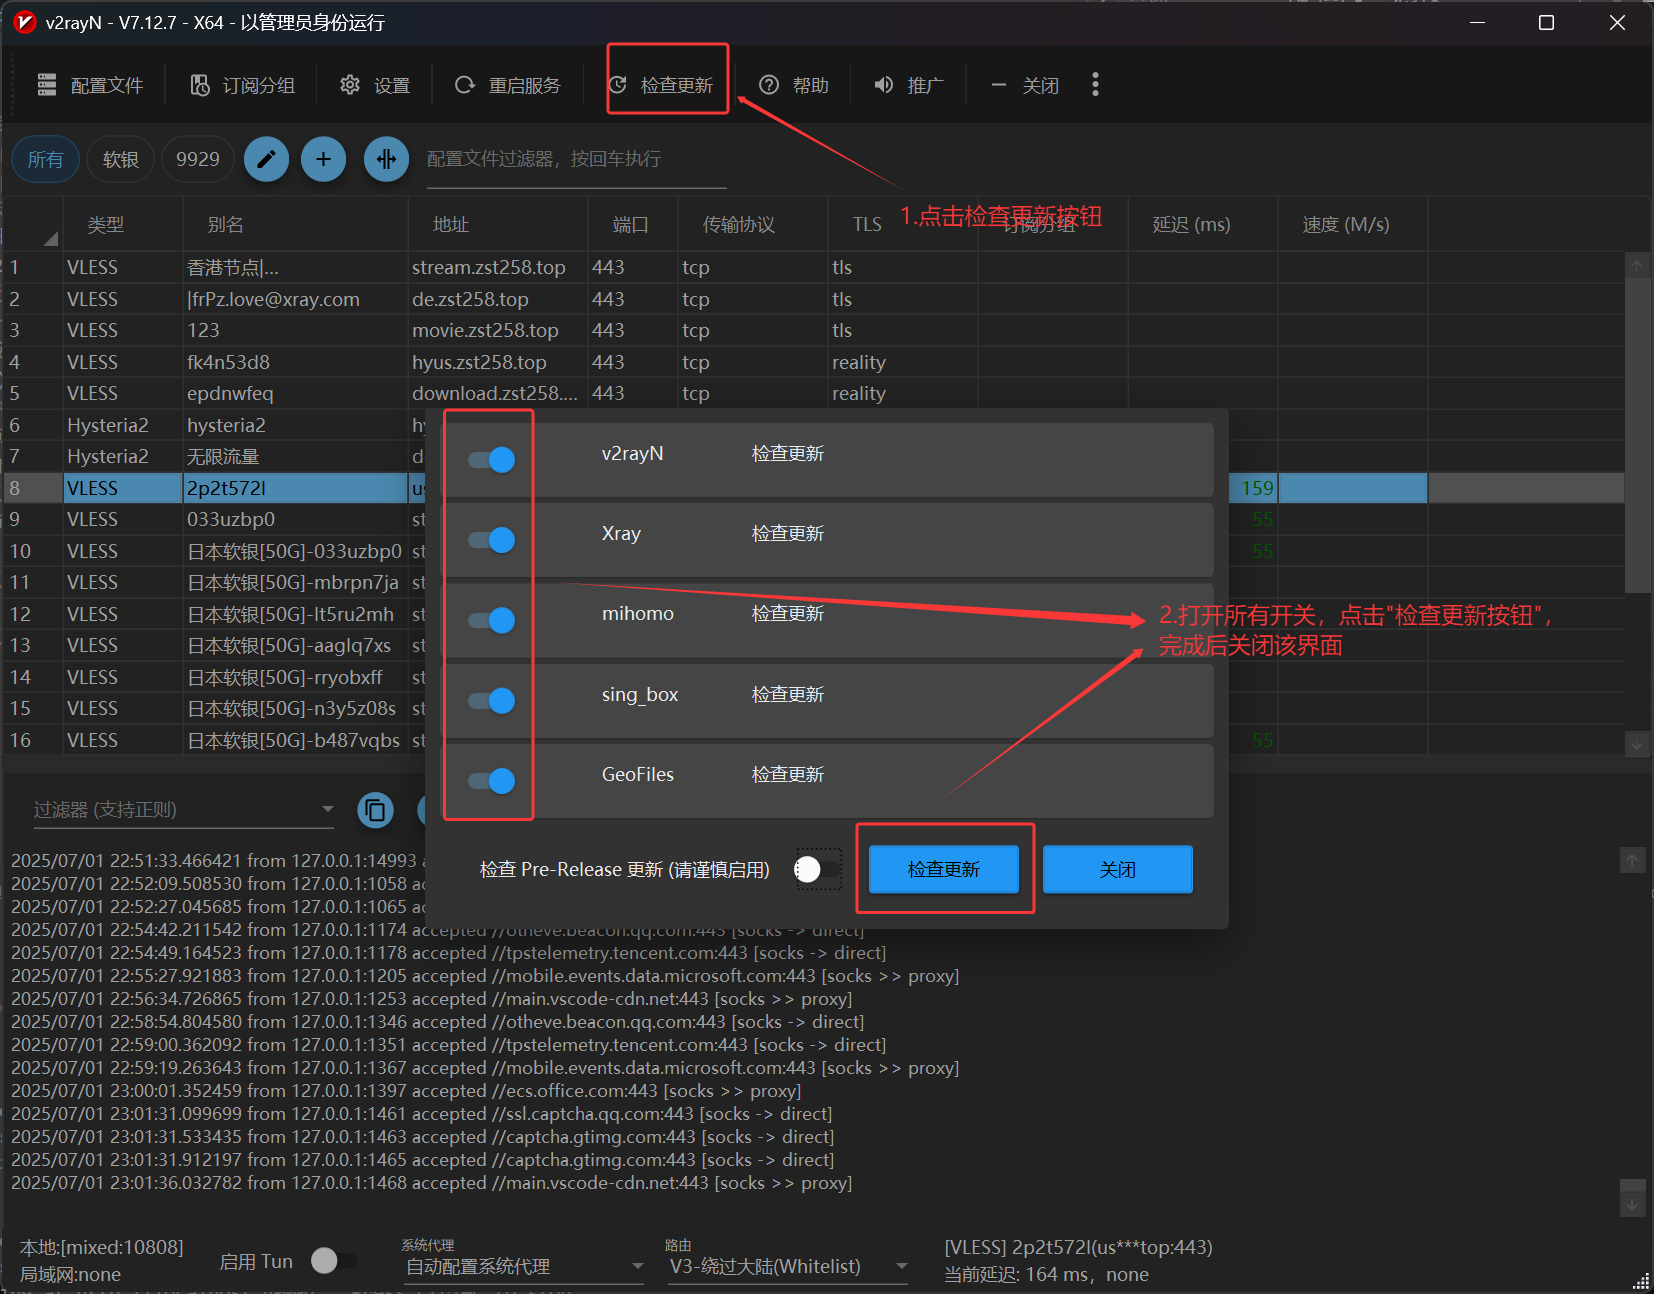The image size is (1654, 1294).
Task: Open the three-dot more options menu
Action: click(1096, 85)
